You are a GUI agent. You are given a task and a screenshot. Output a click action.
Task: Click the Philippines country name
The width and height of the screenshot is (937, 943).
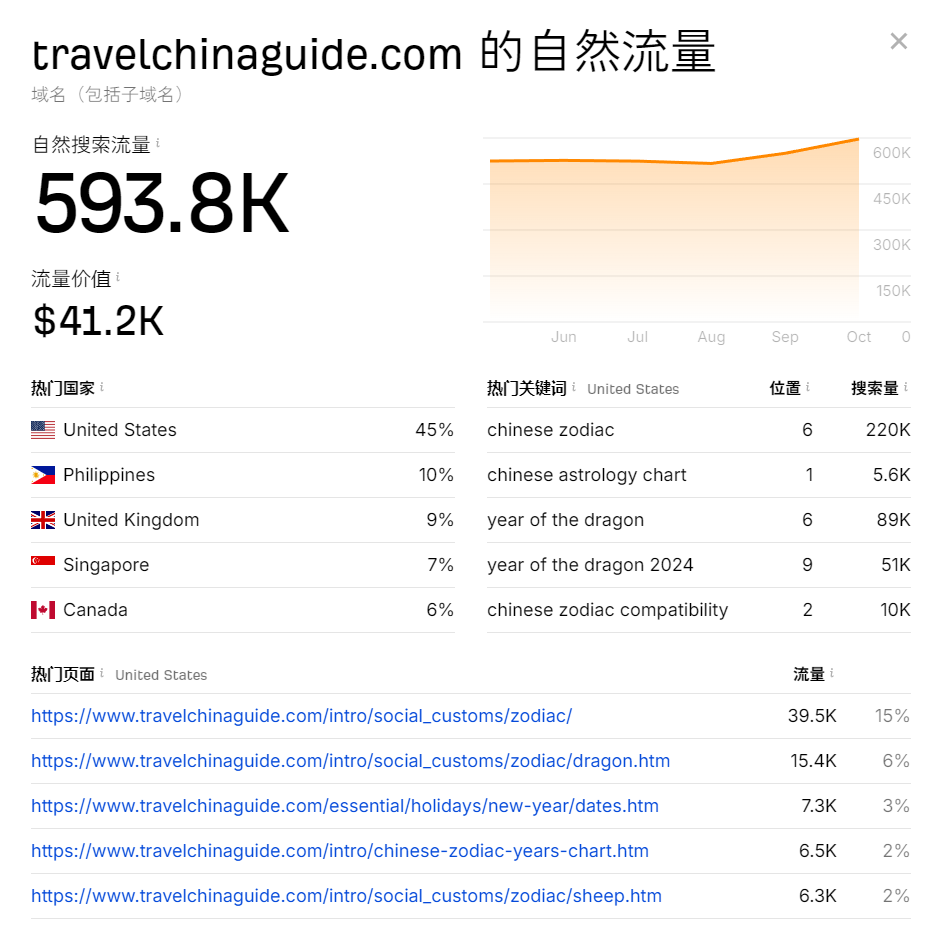109,475
